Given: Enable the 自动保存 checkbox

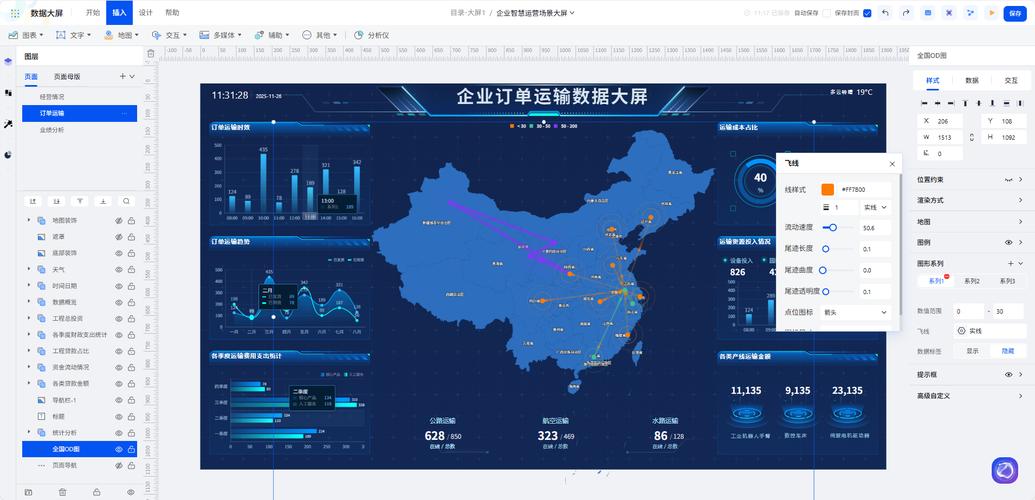Looking at the screenshot, I should pyautogui.click(x=826, y=13).
